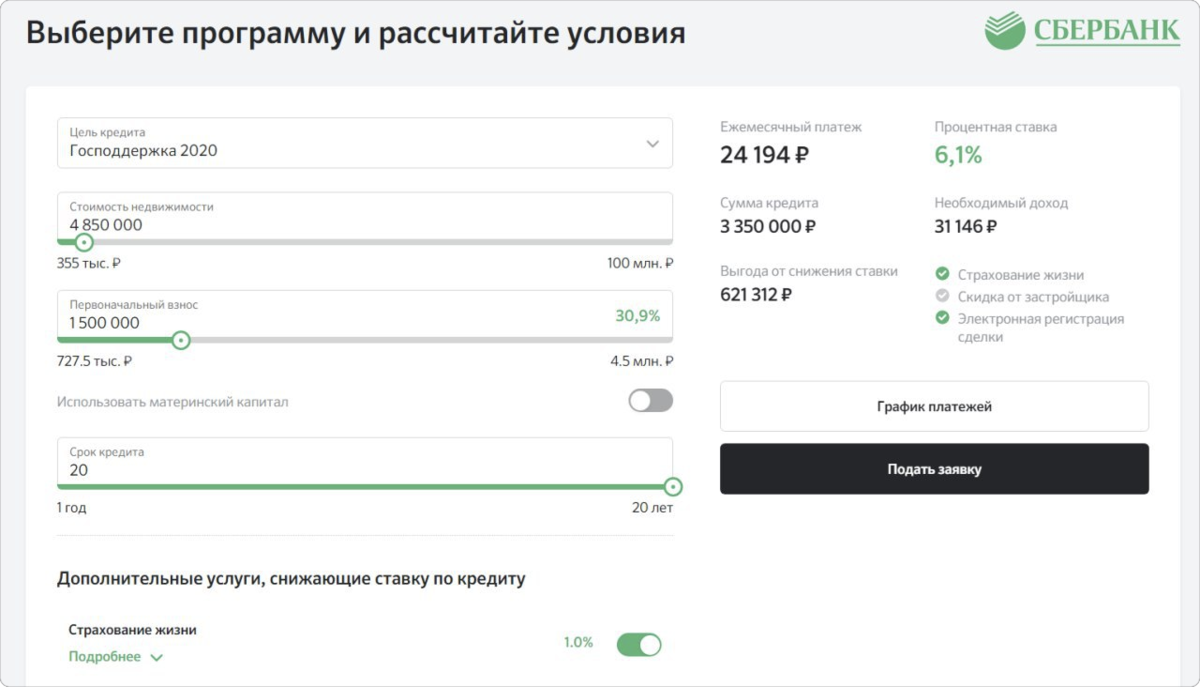Open the Цель кредита dropdown
The height and width of the screenshot is (687, 1200).
pos(365,143)
